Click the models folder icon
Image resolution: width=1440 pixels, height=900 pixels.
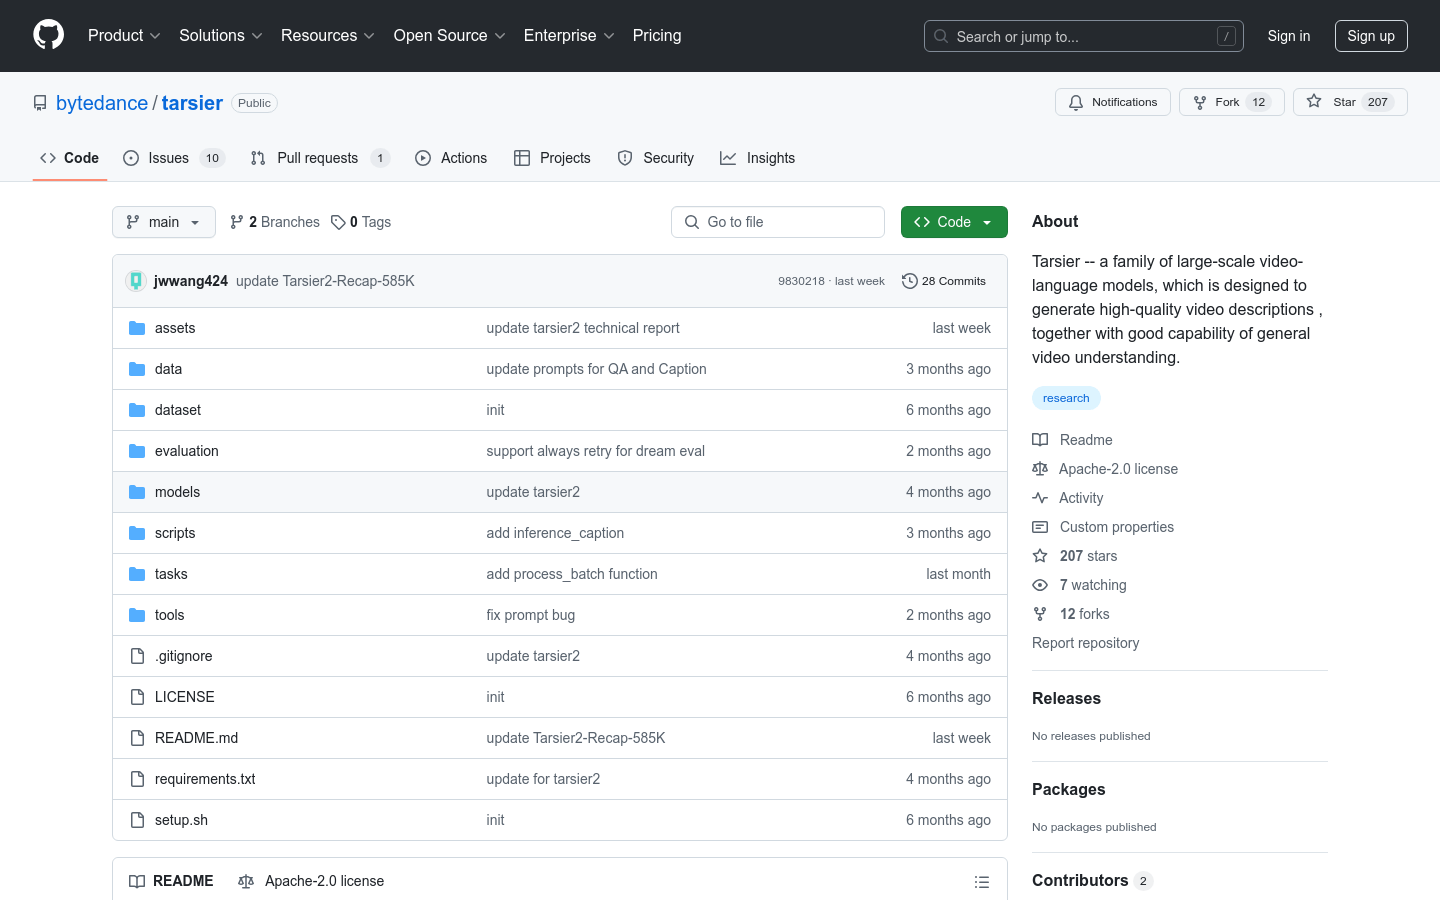point(137,492)
